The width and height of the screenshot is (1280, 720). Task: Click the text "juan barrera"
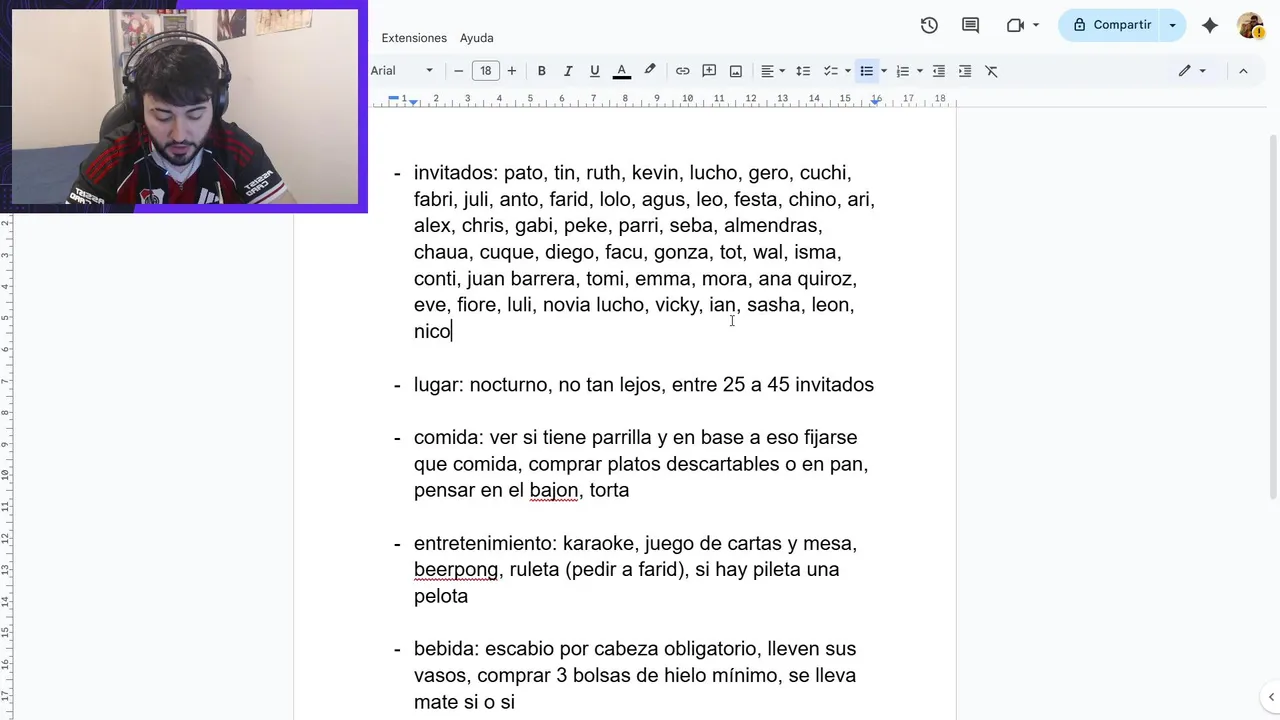coord(521,278)
